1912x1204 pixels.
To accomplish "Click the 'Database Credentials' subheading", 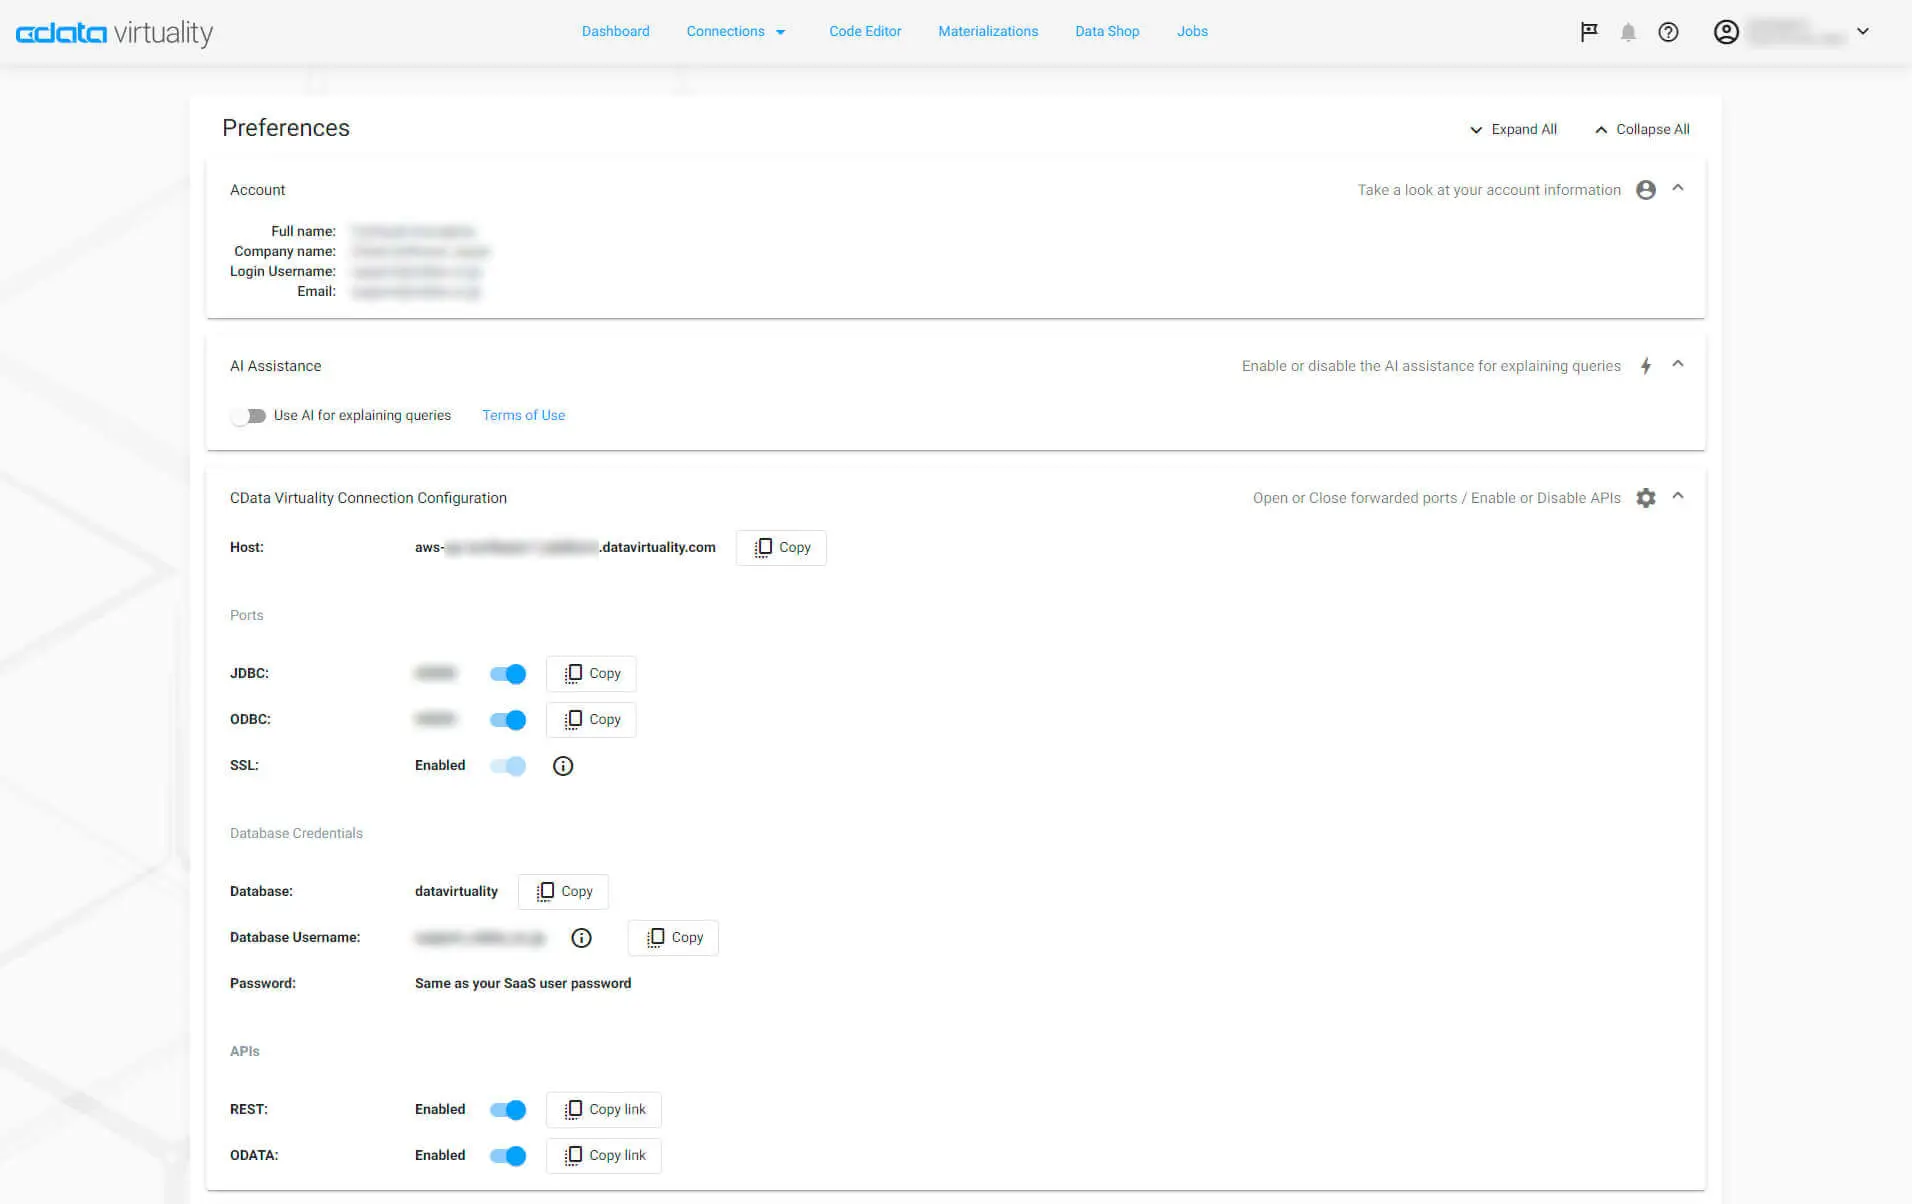I will tap(296, 834).
